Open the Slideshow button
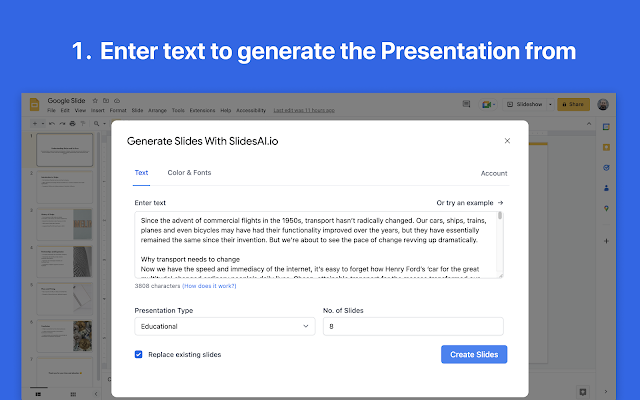The height and width of the screenshot is (400, 640). click(527, 104)
